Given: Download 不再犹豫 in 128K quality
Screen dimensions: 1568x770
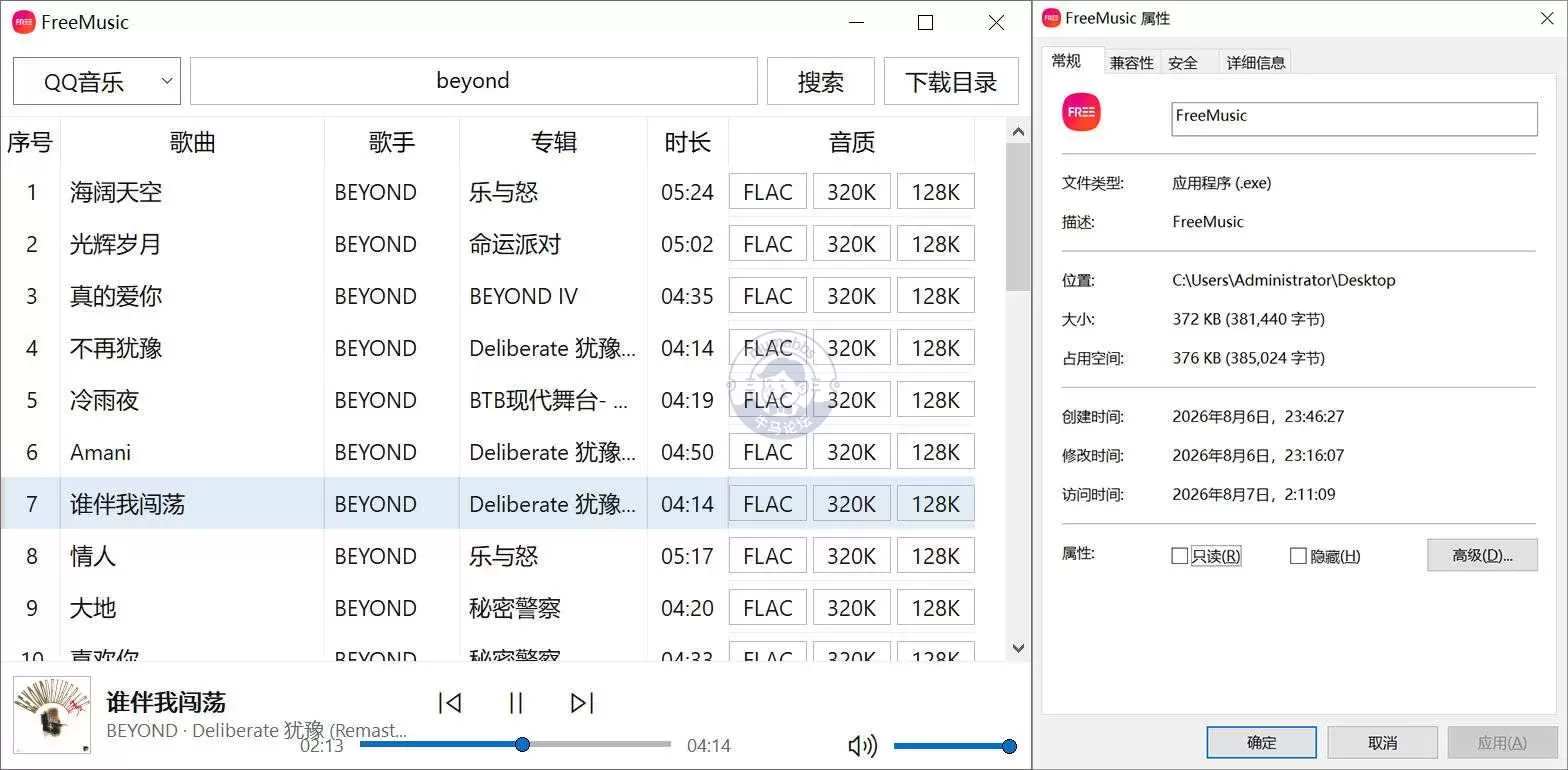Looking at the screenshot, I should (x=936, y=348).
